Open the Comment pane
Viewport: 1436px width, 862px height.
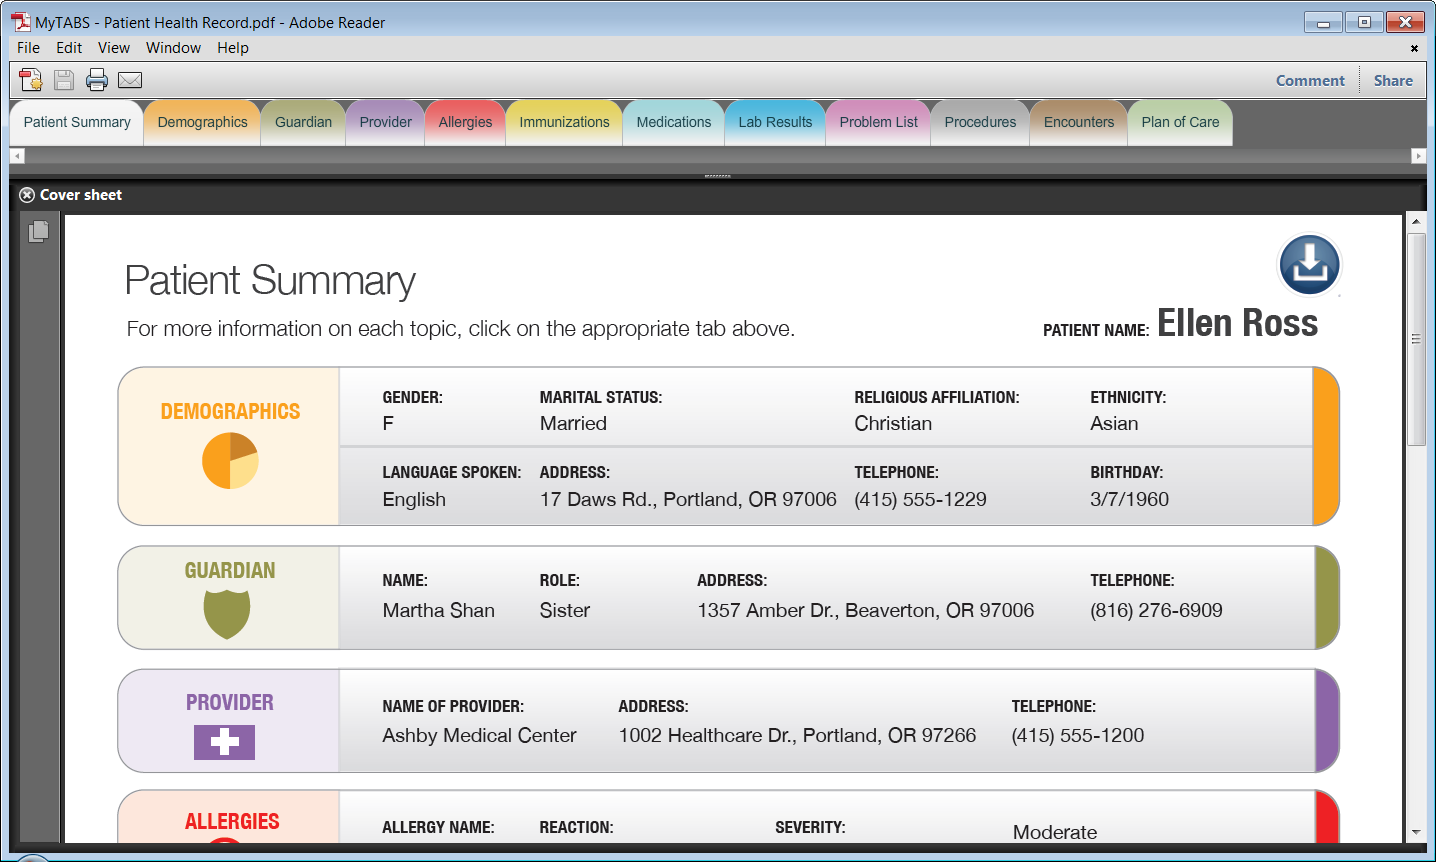[x=1310, y=81]
